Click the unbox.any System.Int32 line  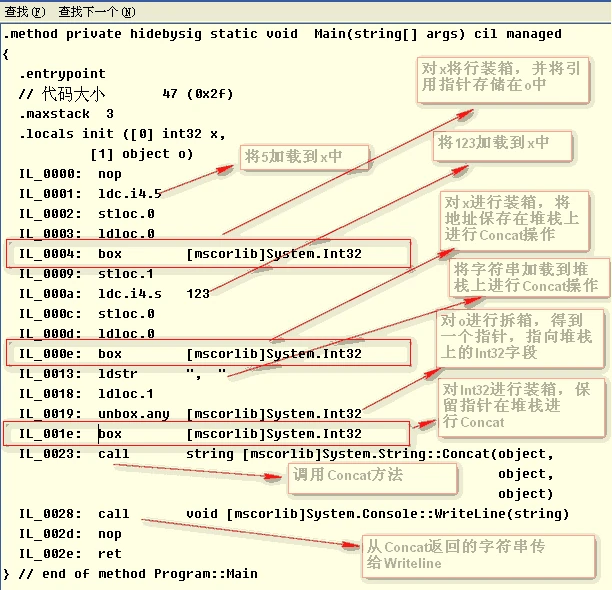point(190,413)
